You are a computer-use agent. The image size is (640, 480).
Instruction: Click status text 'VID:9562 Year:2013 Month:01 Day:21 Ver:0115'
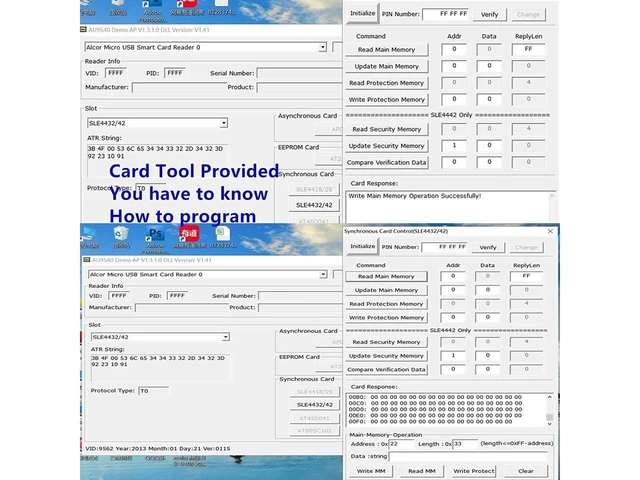[x=158, y=449]
